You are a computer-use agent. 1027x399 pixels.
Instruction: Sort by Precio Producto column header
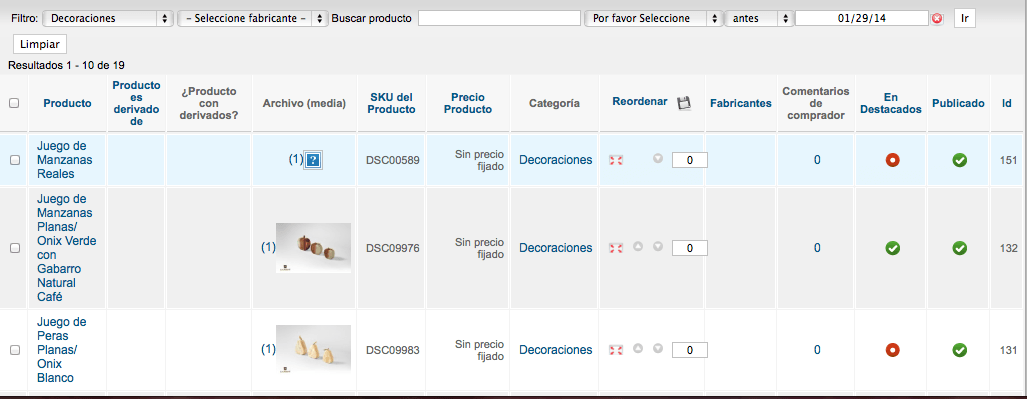pos(468,103)
